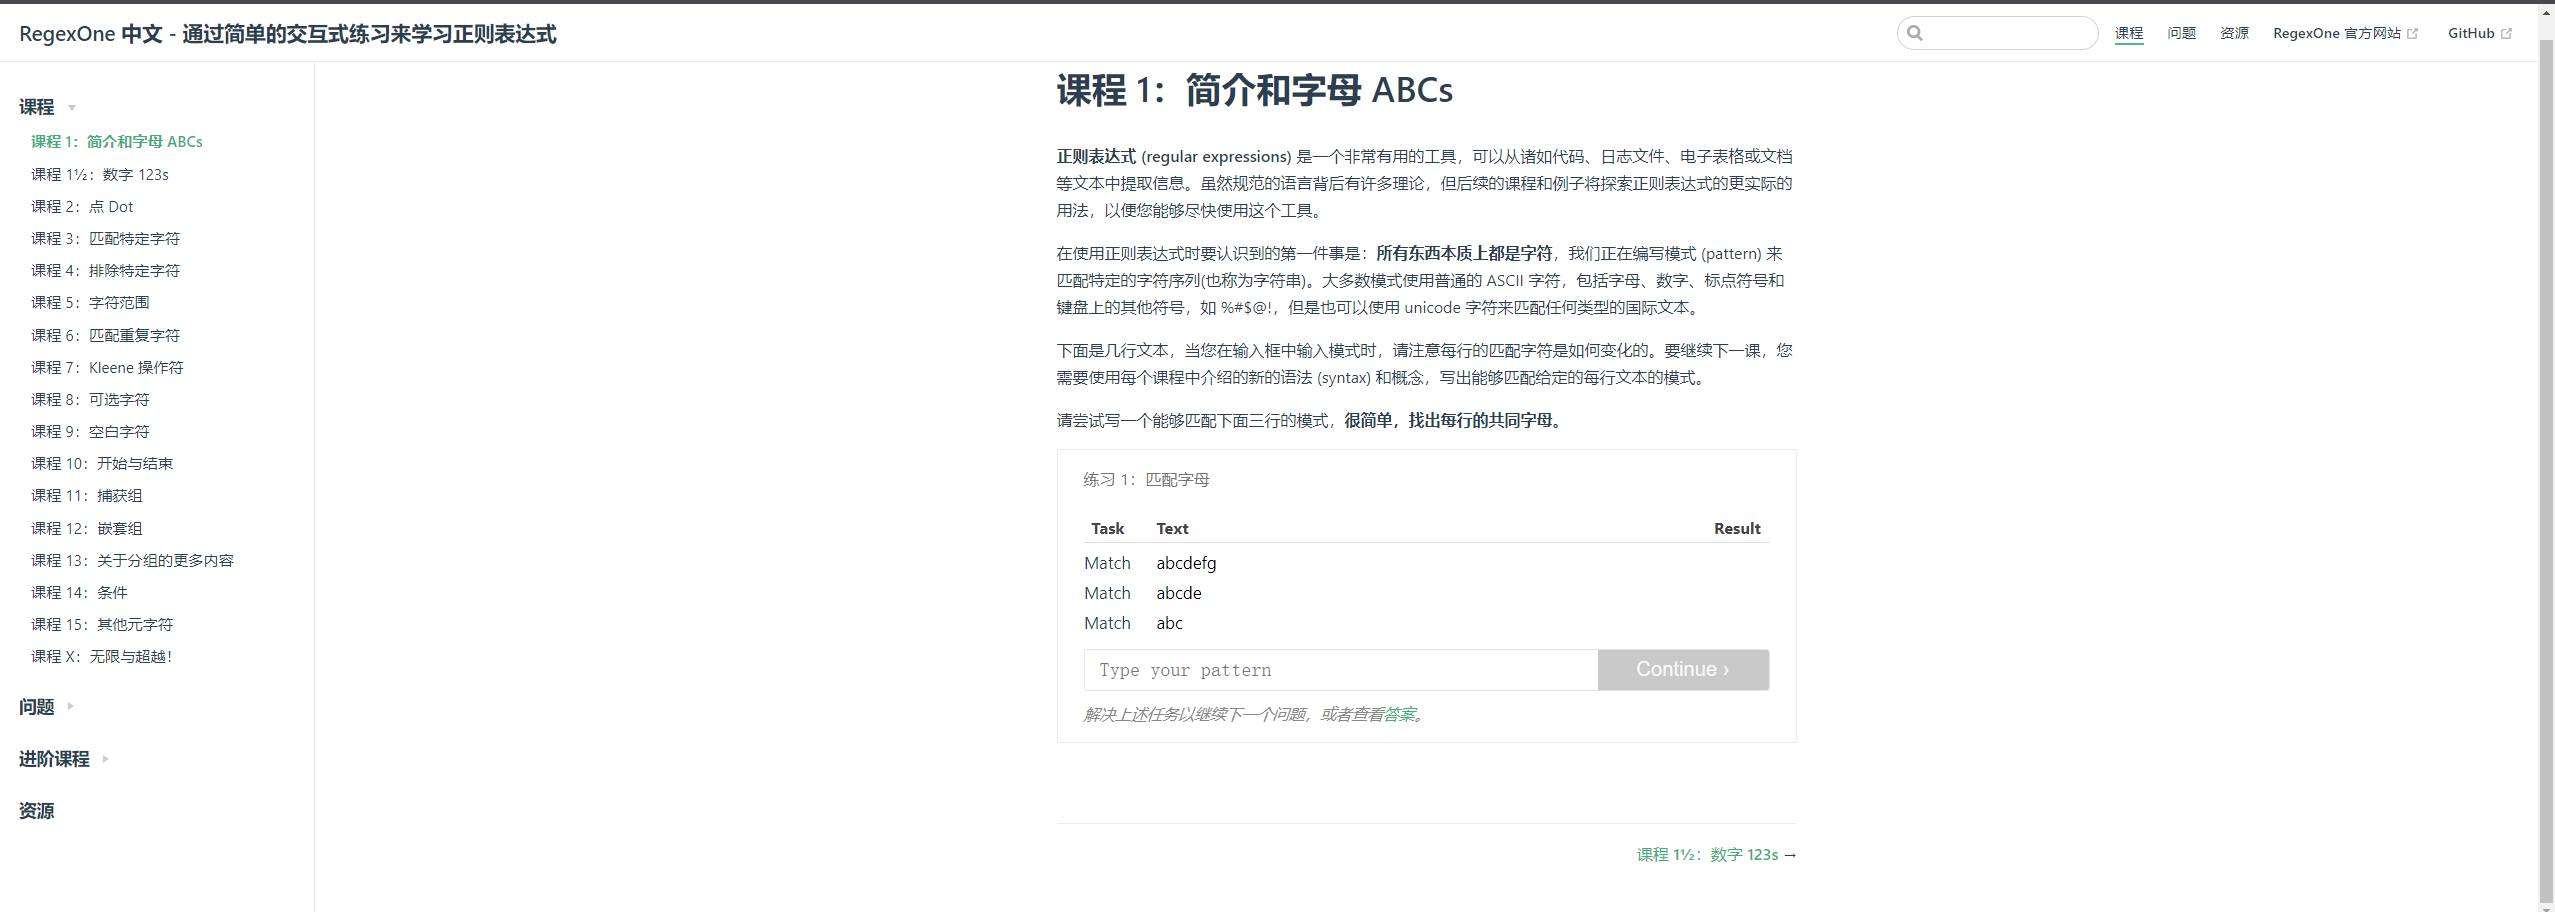Go to next lesson 课程 1½: 数字 123s

tap(1714, 854)
